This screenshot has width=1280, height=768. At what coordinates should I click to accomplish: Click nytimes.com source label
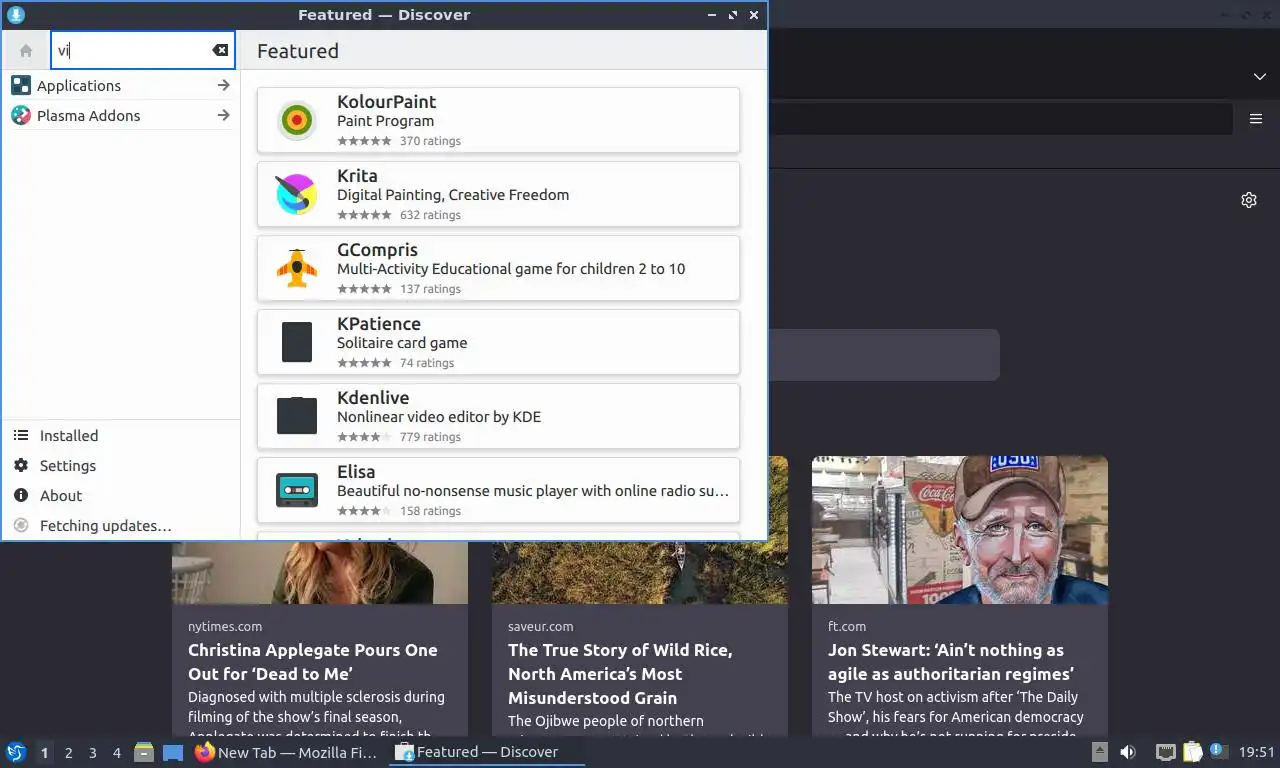[225, 627]
